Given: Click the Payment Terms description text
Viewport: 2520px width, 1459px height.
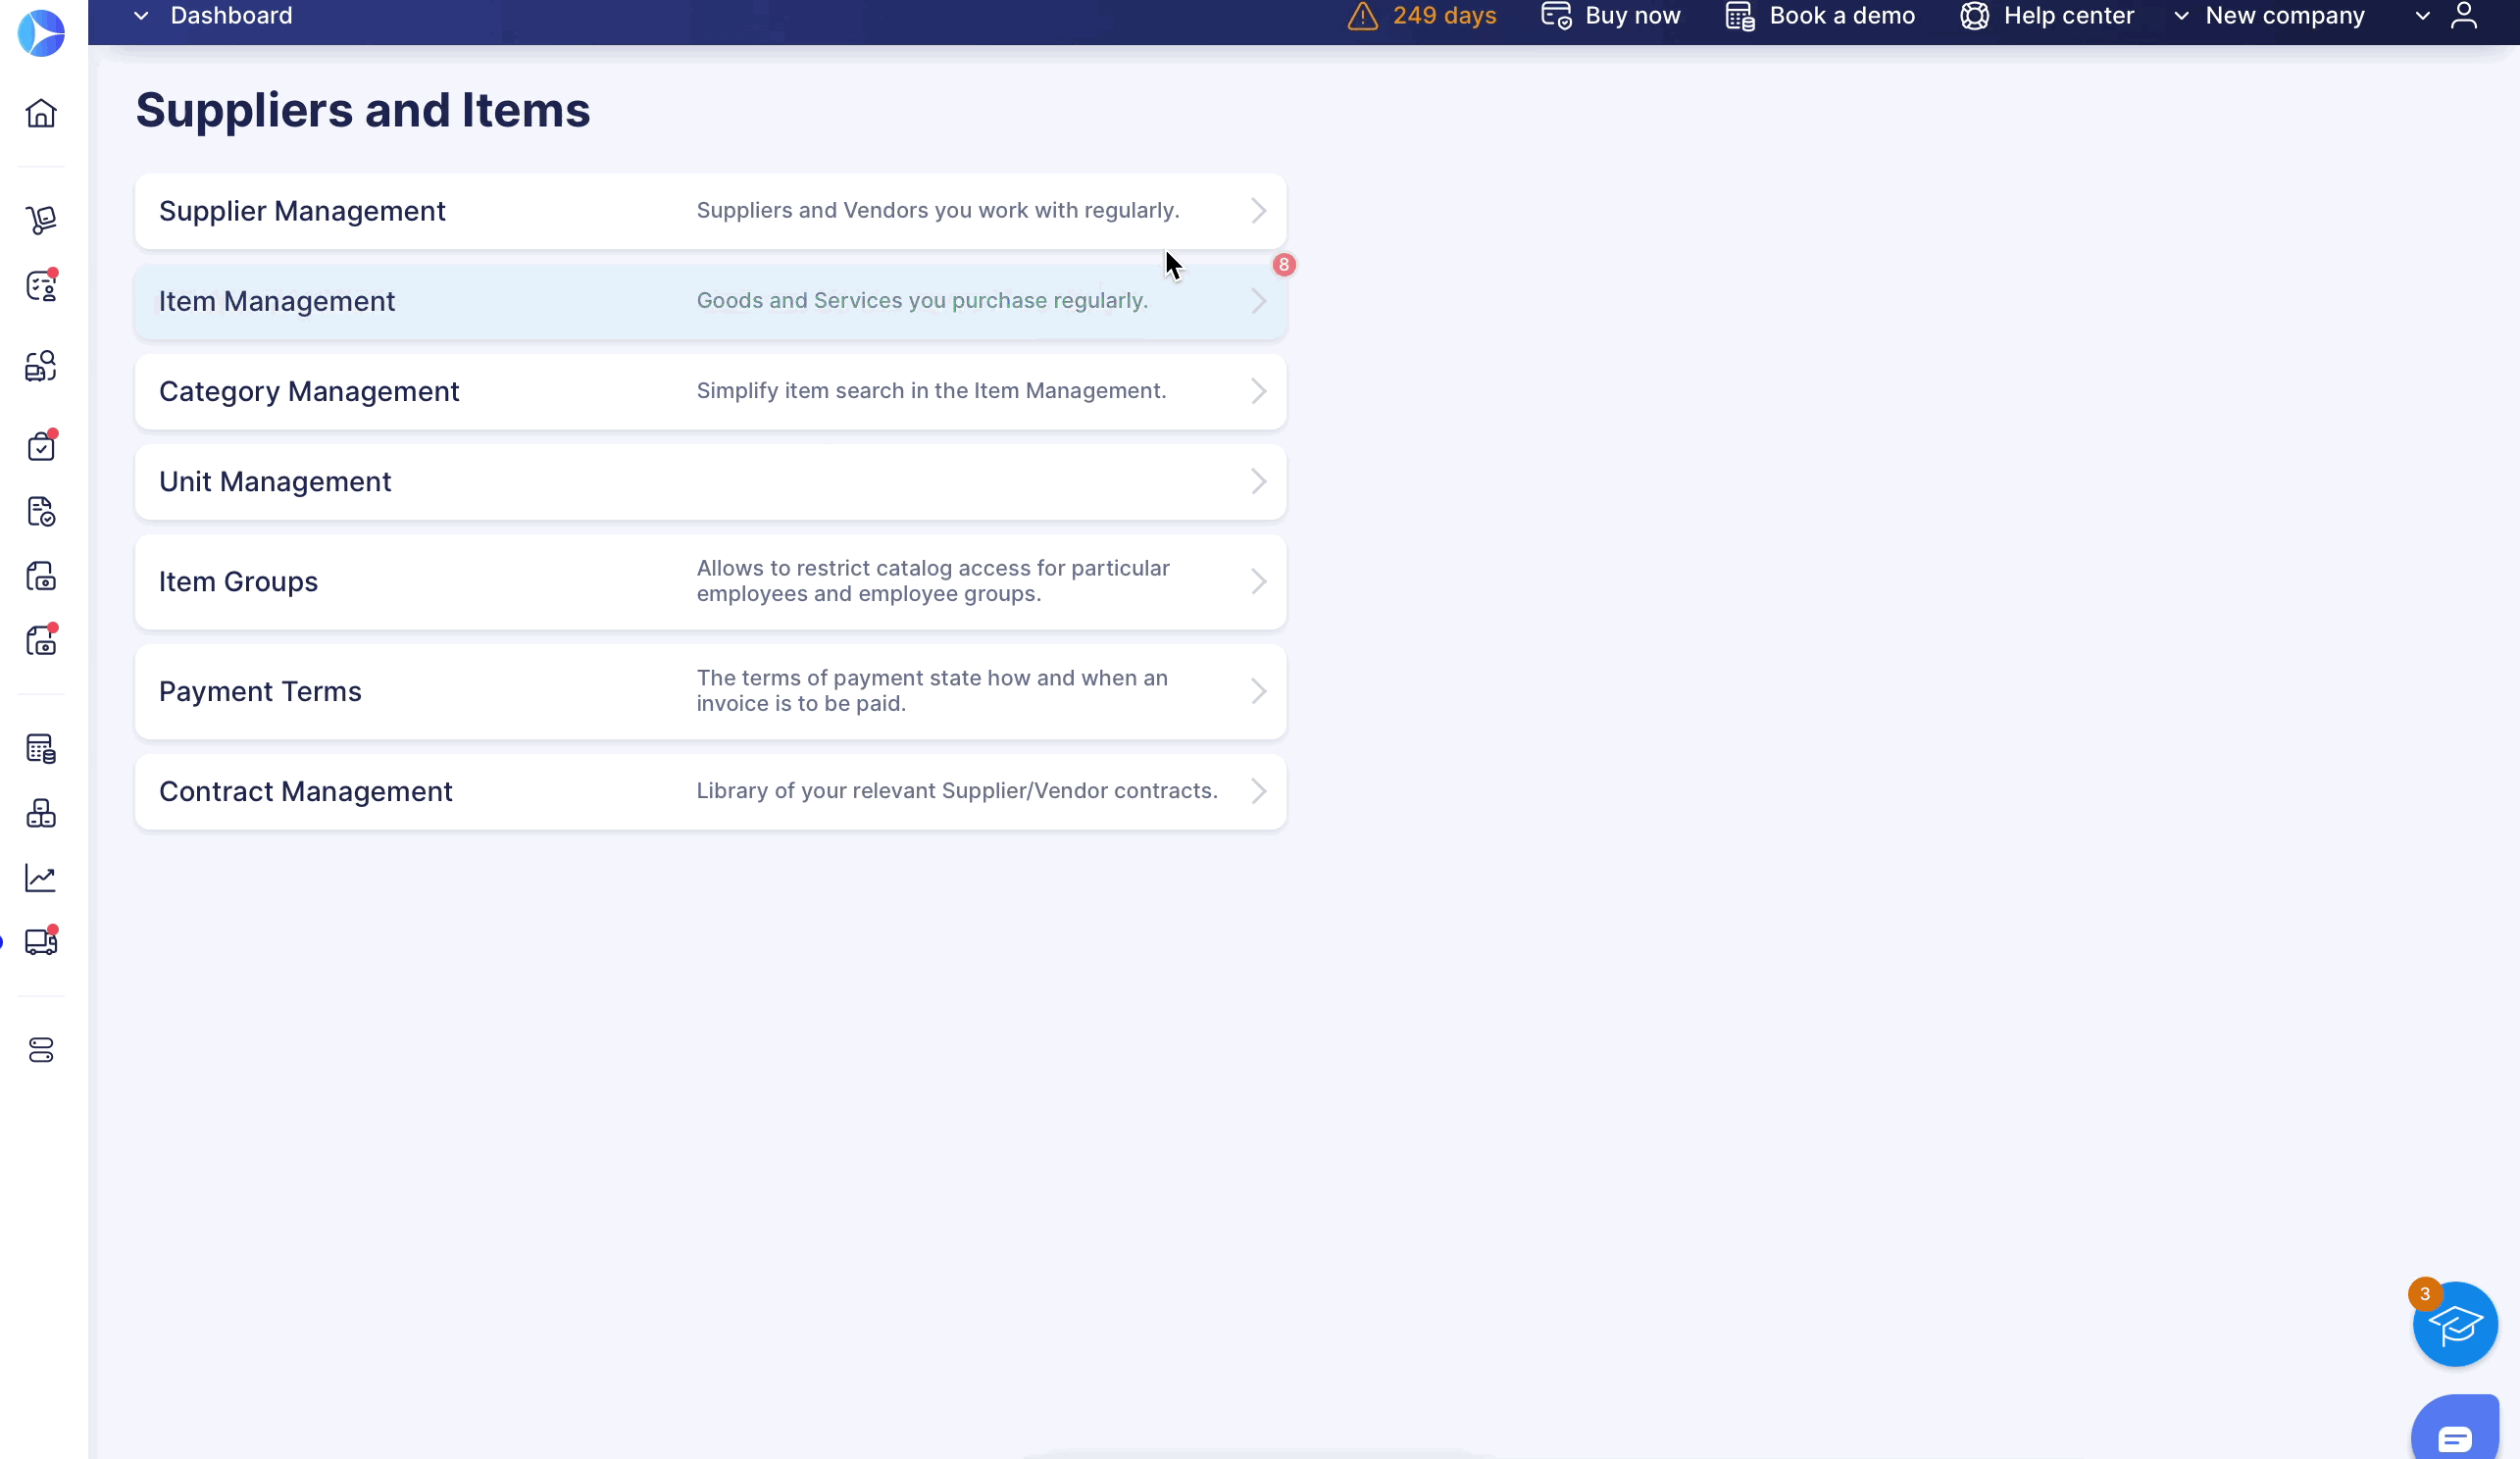Looking at the screenshot, I should (x=932, y=691).
